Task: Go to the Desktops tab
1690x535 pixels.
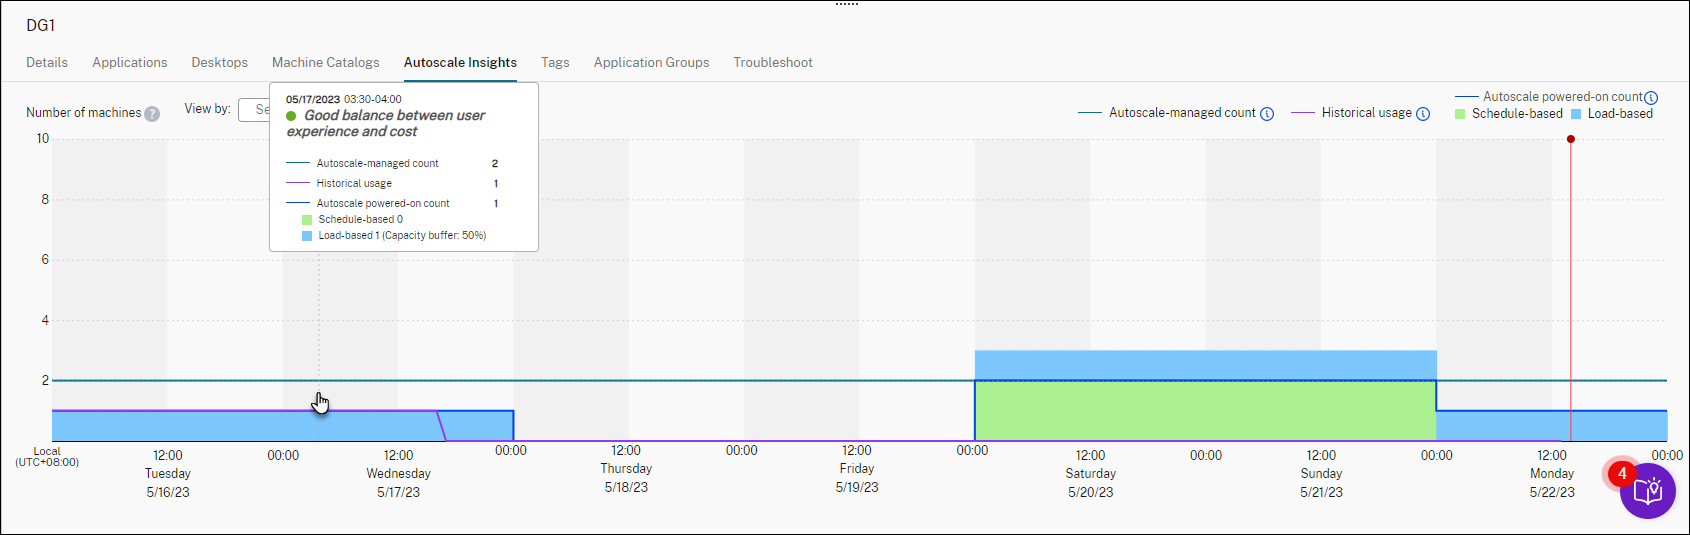Action: point(220,62)
